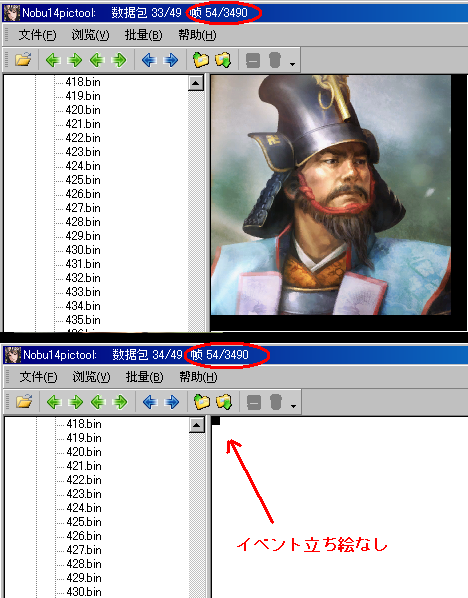The image size is (468, 598).
Task: Open the toolbar dropdown arrow in the 34/49 window
Action: tap(293, 406)
